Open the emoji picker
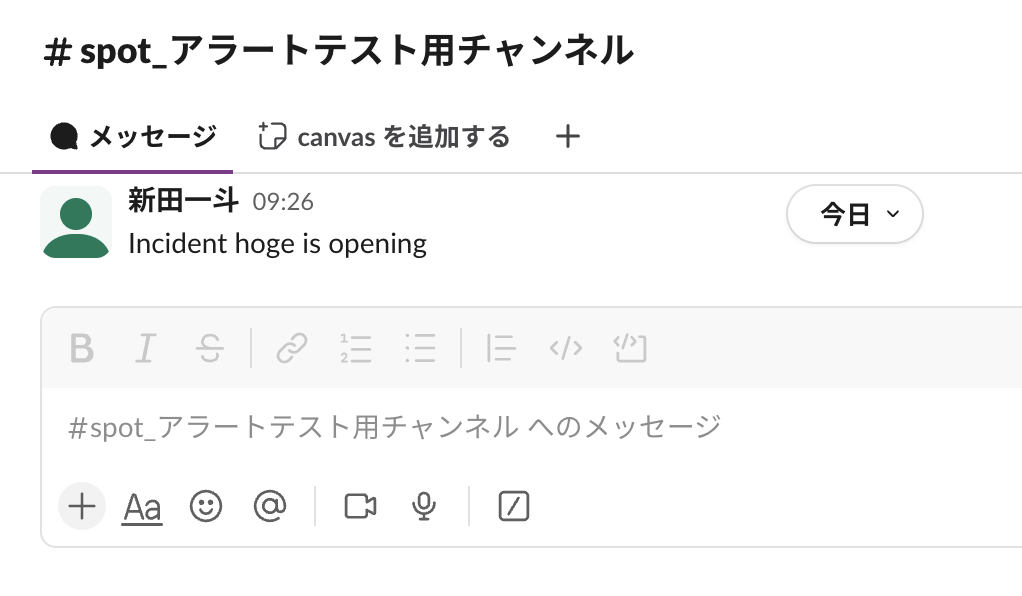The width and height of the screenshot is (1022, 596). (206, 507)
